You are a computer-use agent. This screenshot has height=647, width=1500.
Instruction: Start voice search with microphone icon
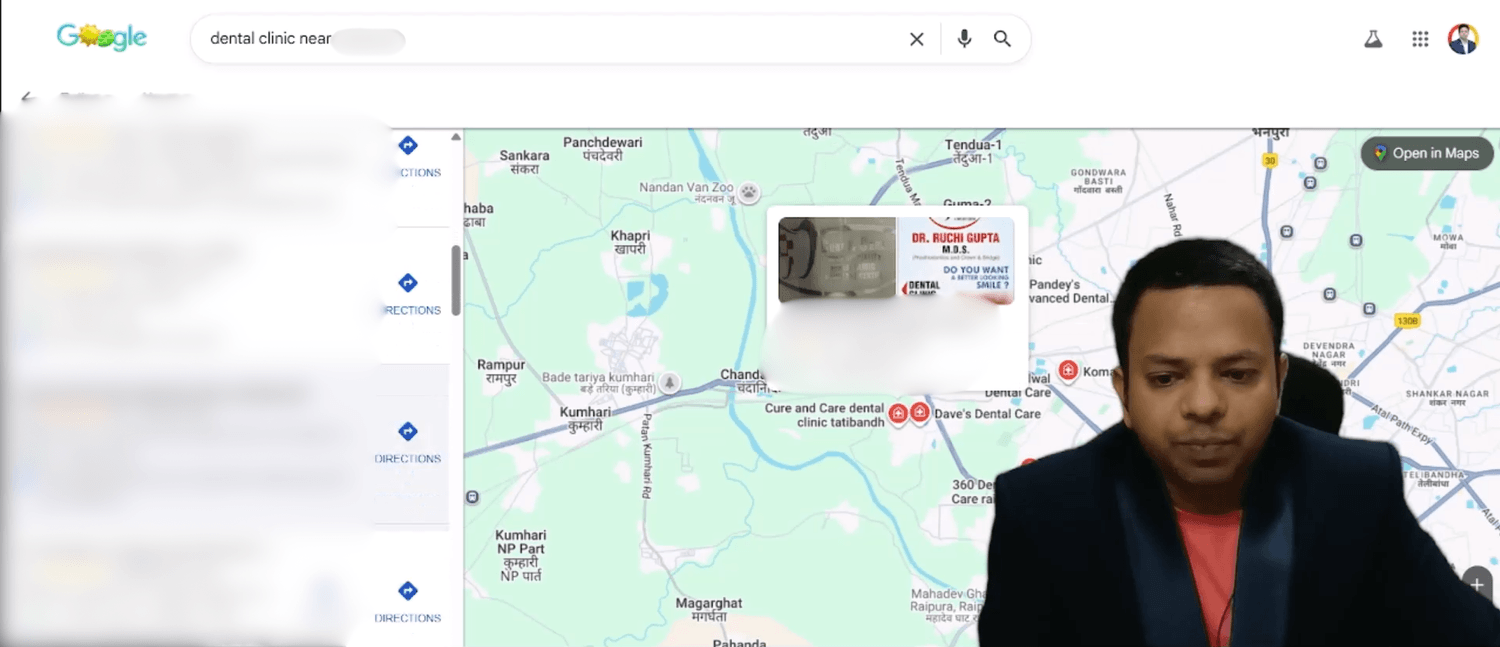tap(964, 39)
